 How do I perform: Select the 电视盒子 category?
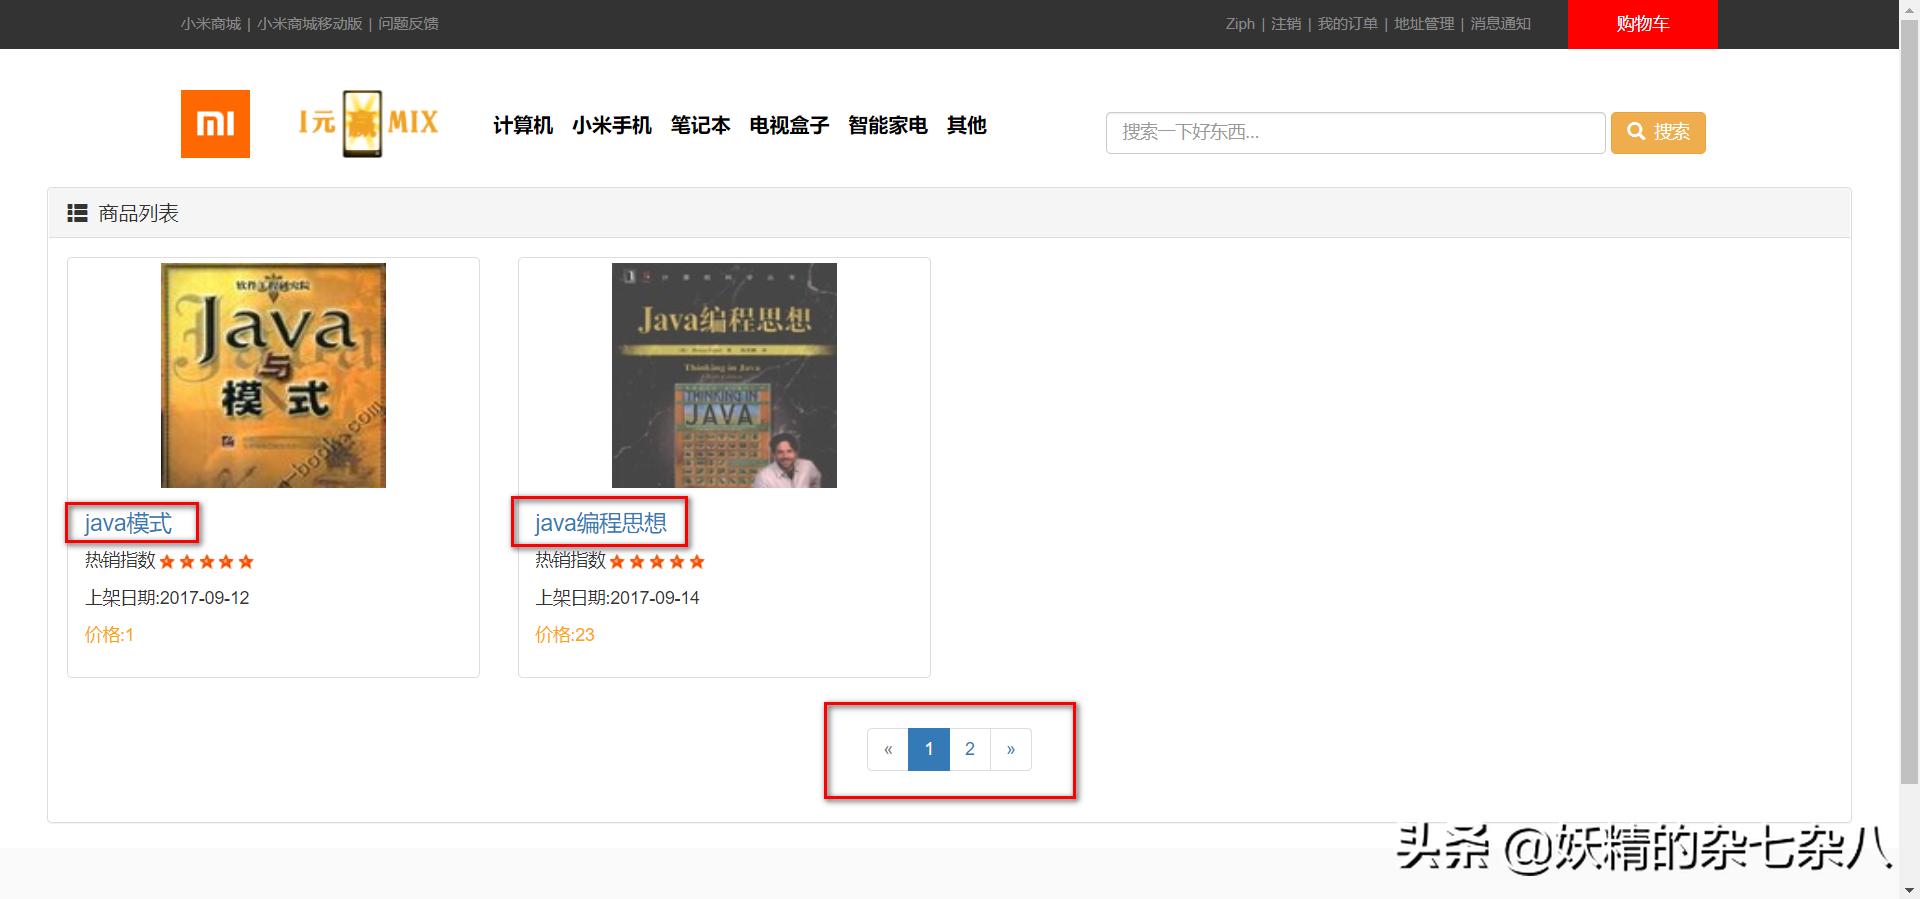click(789, 125)
